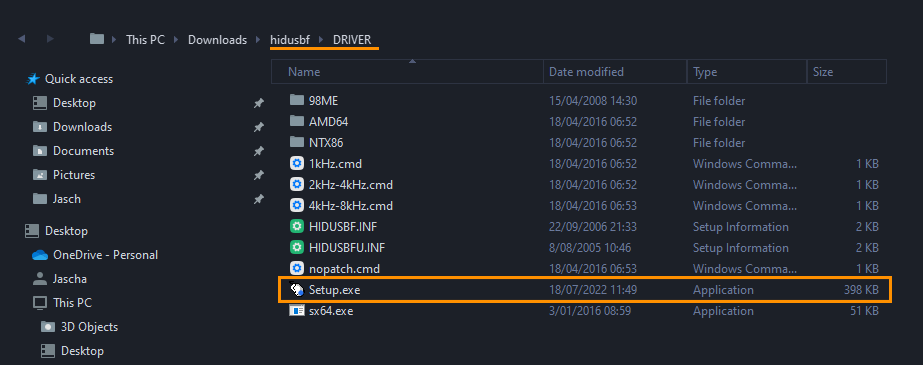Select OneDrive - Personal in sidebar
Viewport: 923px width, 365px height.
click(105, 255)
